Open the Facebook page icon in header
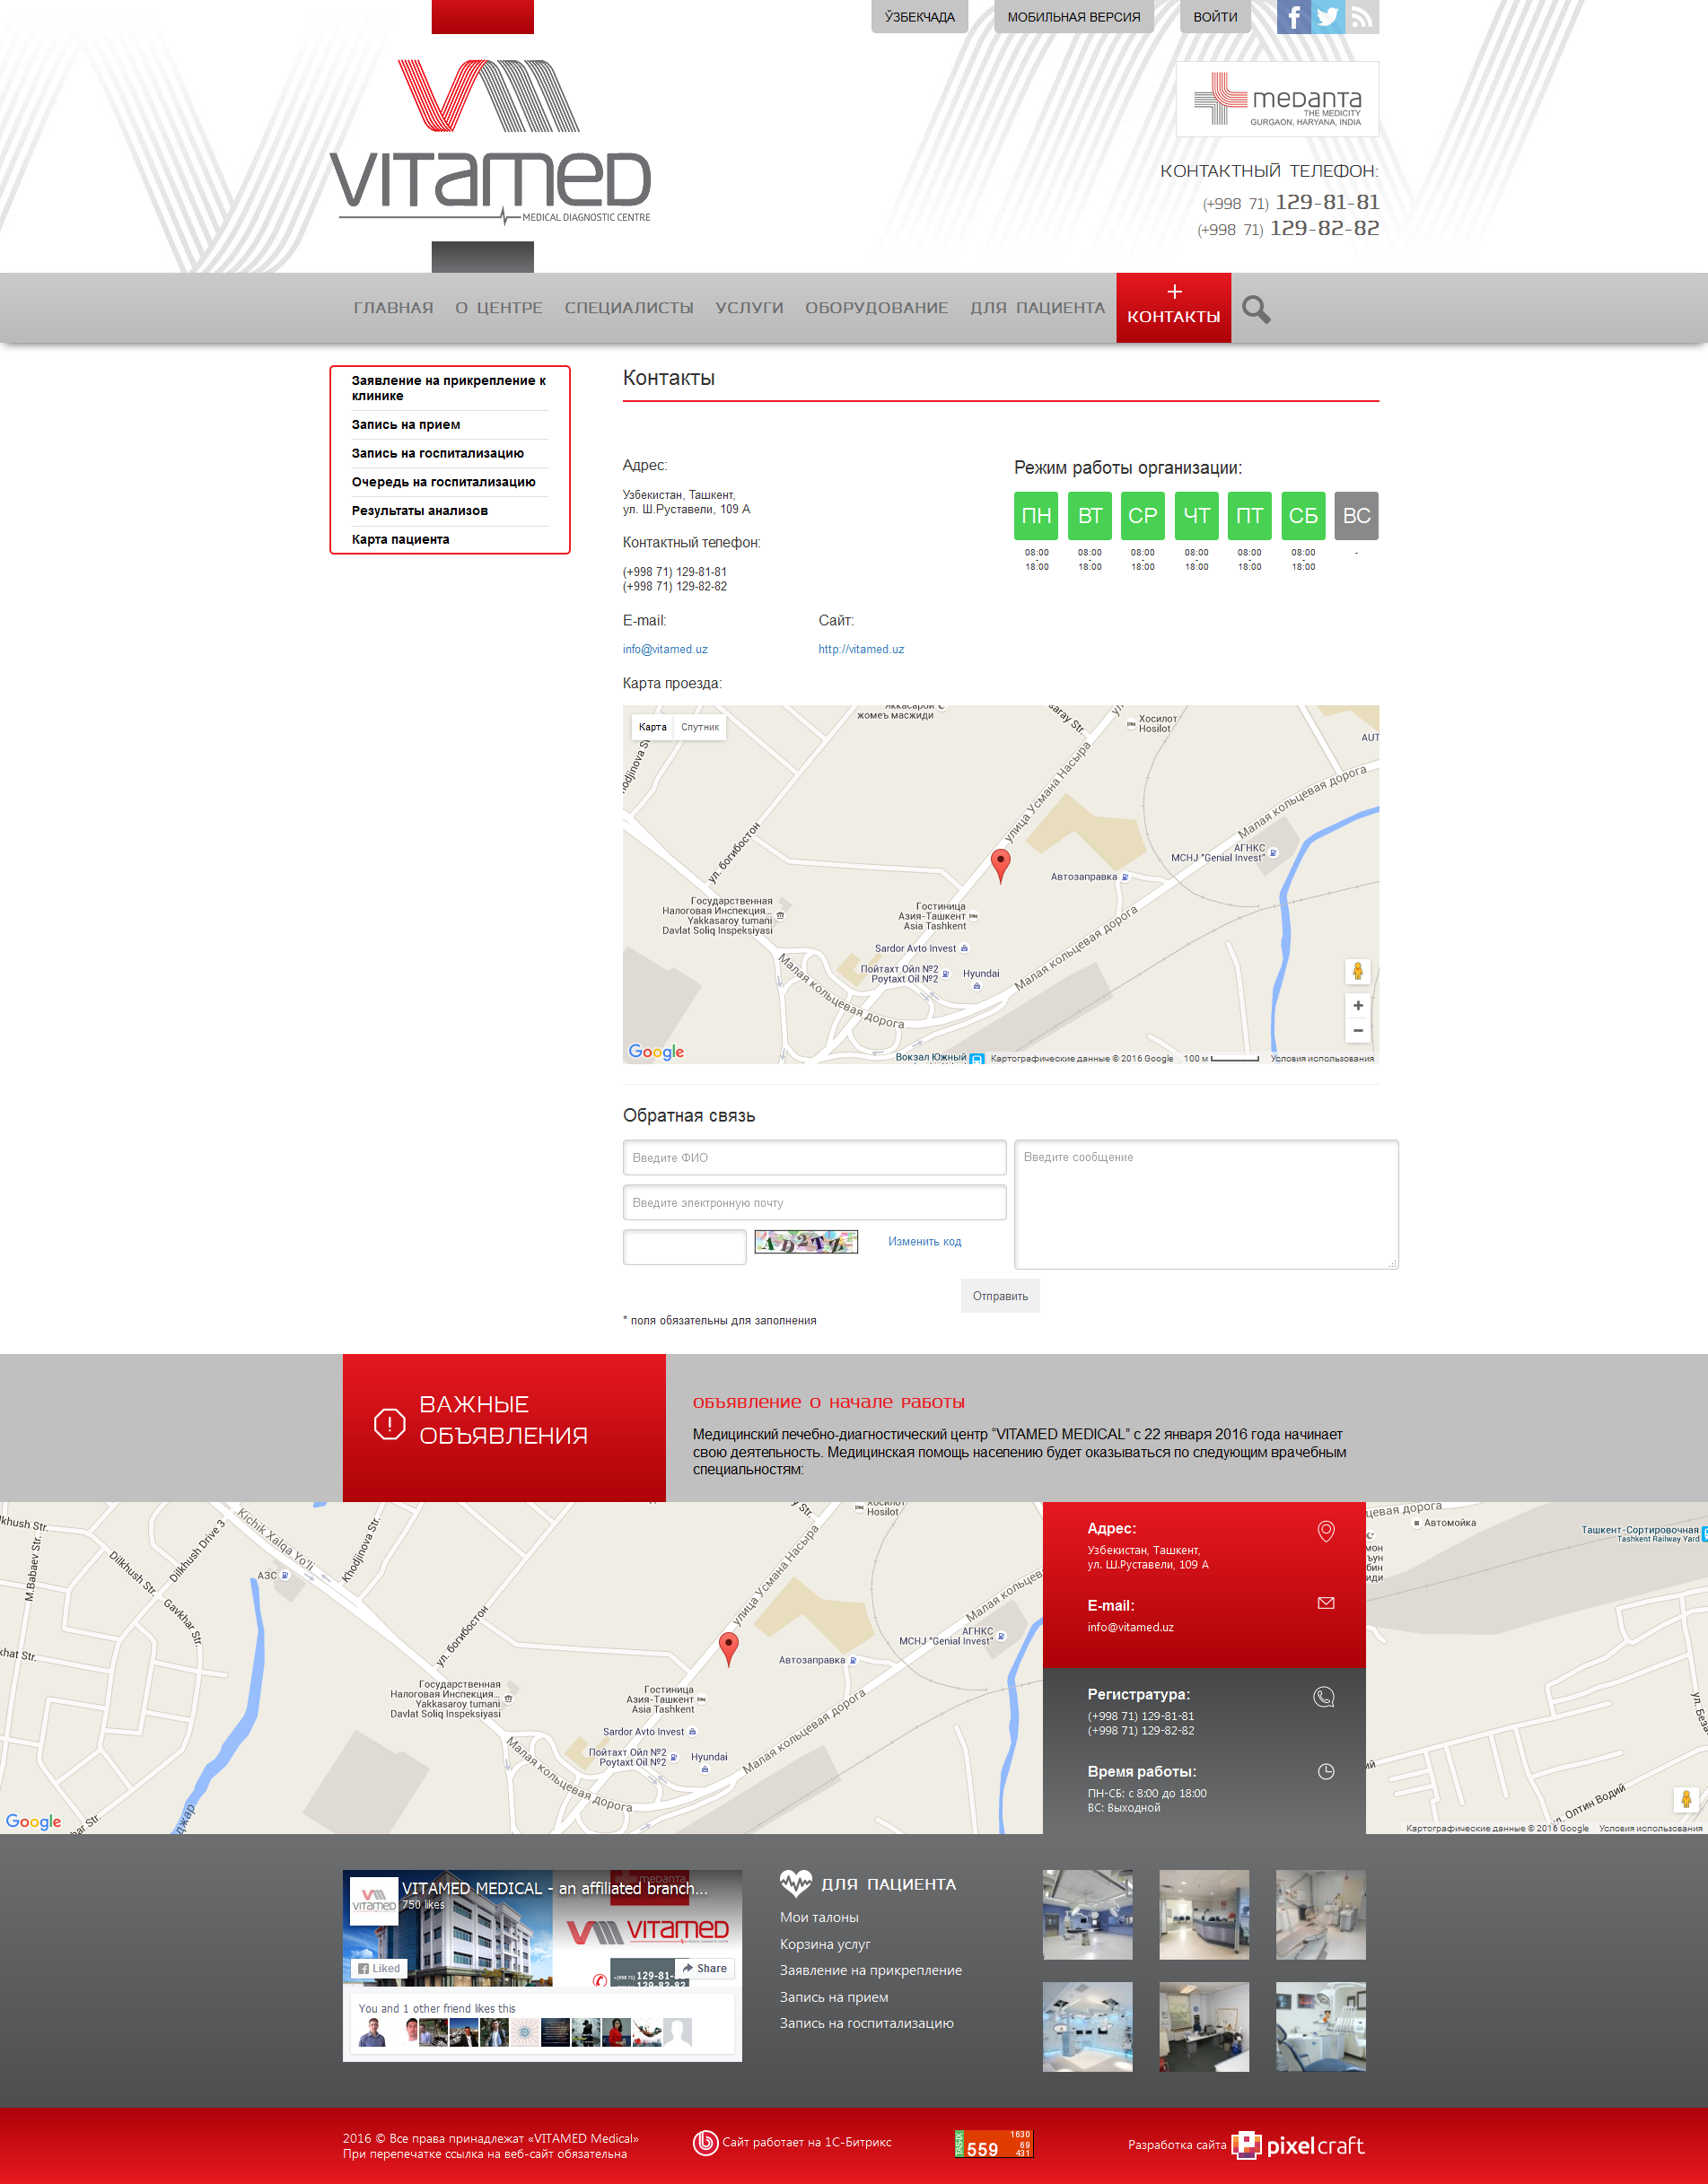Screen dimensions: 1708x2184 (1293, 17)
